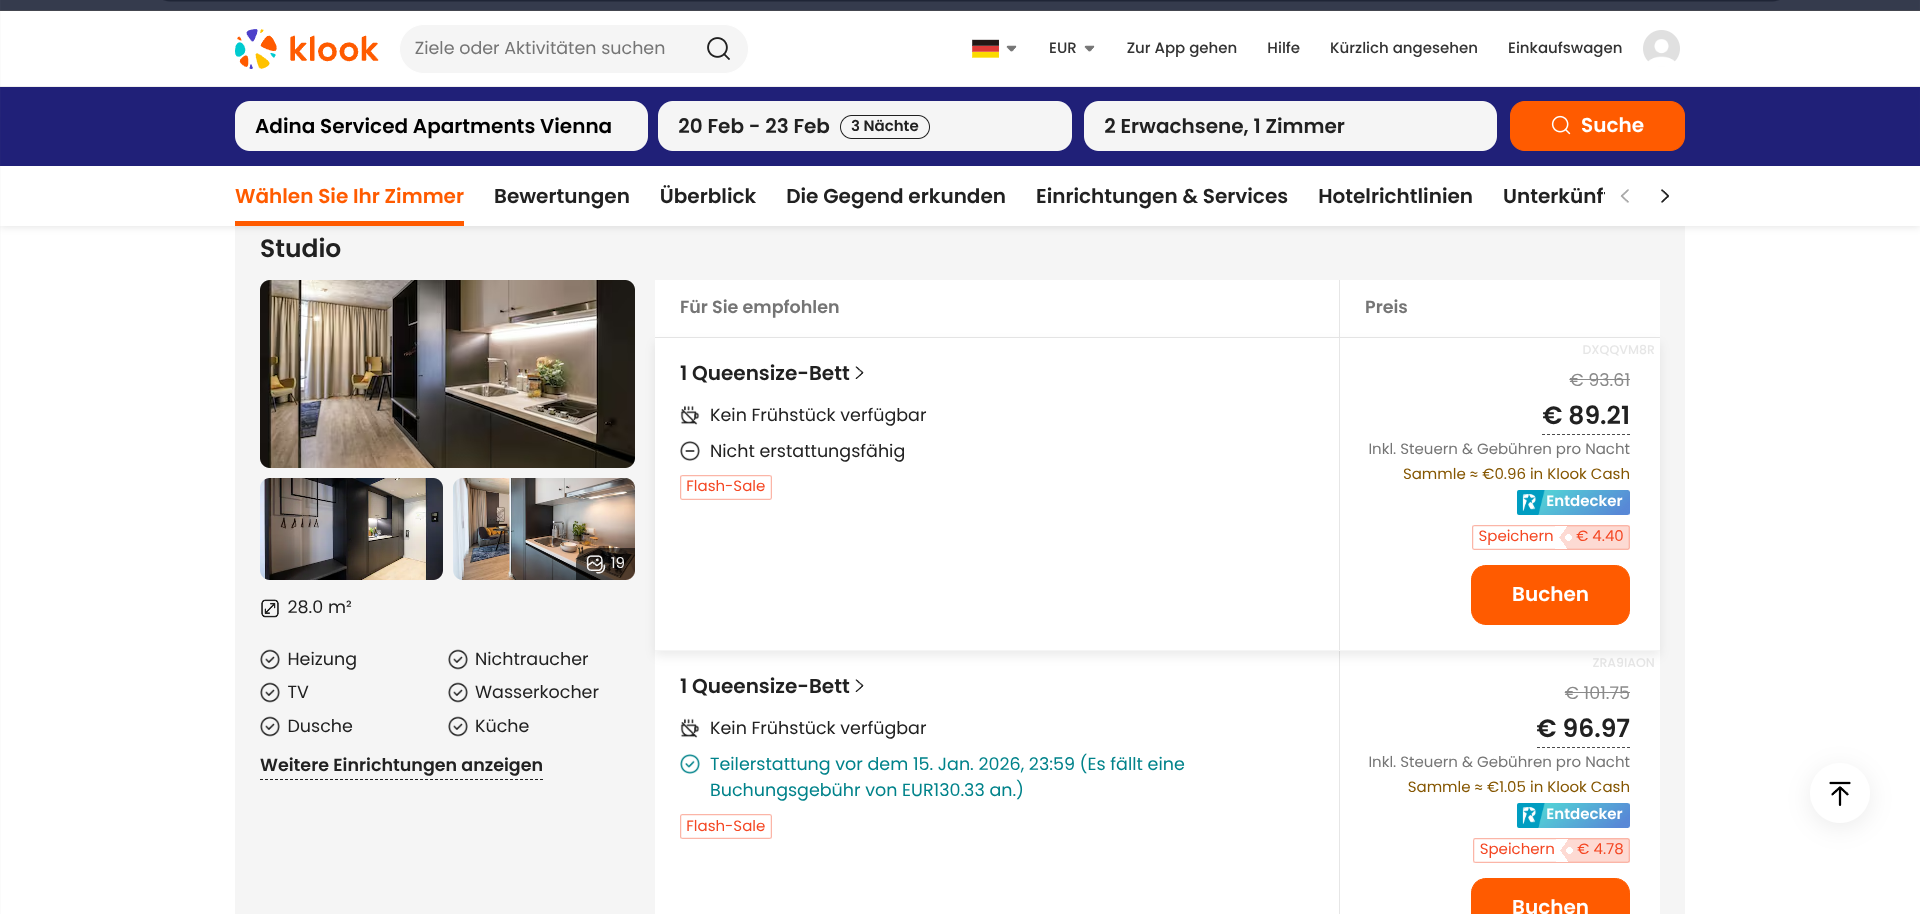This screenshot has height=914, width=1920.
Task: Click the search magnifier icon in header
Action: 718,48
